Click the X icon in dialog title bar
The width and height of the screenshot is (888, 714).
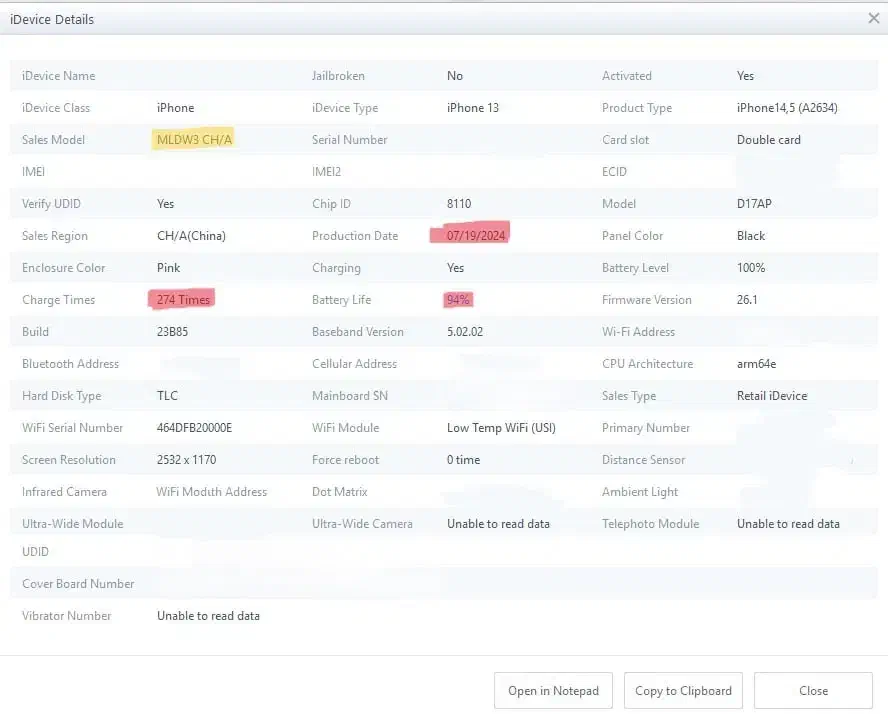(x=873, y=18)
